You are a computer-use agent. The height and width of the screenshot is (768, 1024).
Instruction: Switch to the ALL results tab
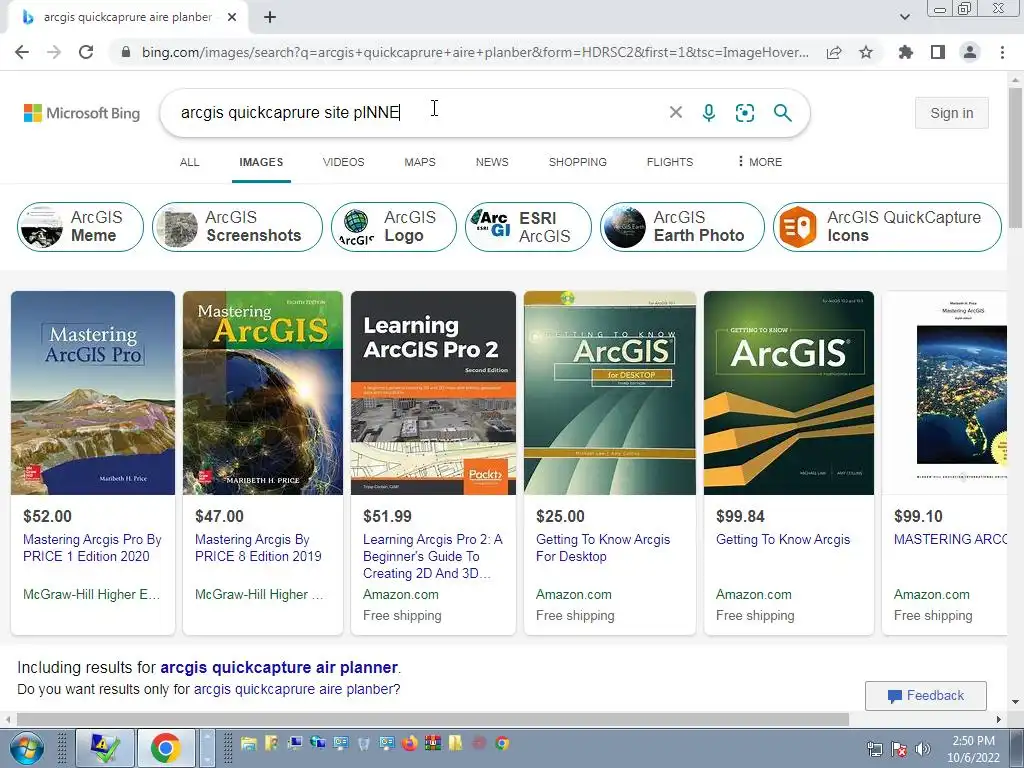[x=189, y=162]
